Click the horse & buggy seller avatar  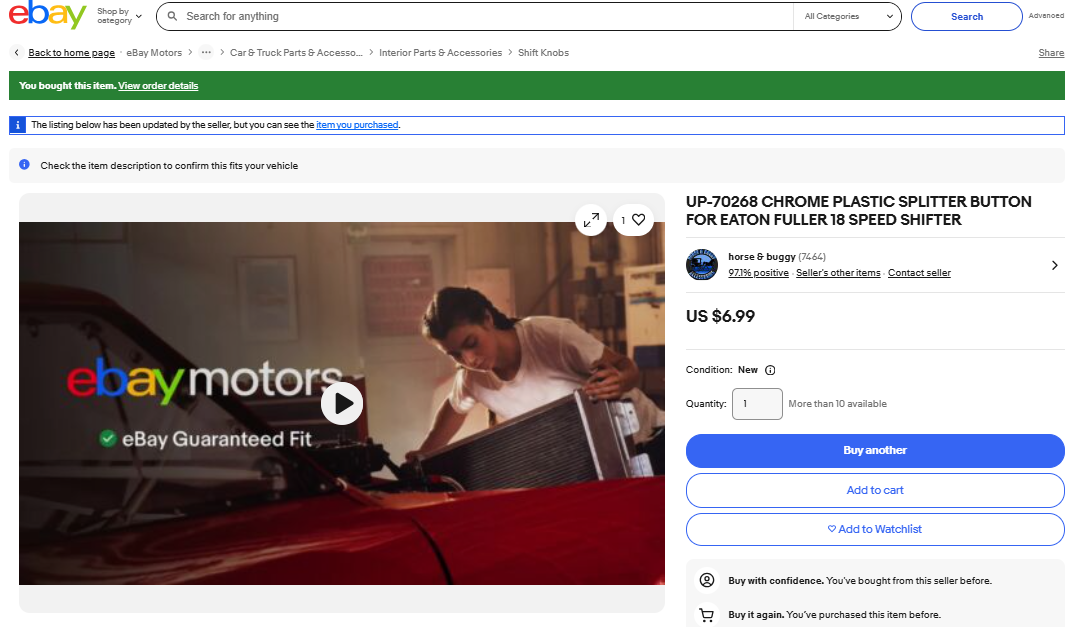coord(702,265)
